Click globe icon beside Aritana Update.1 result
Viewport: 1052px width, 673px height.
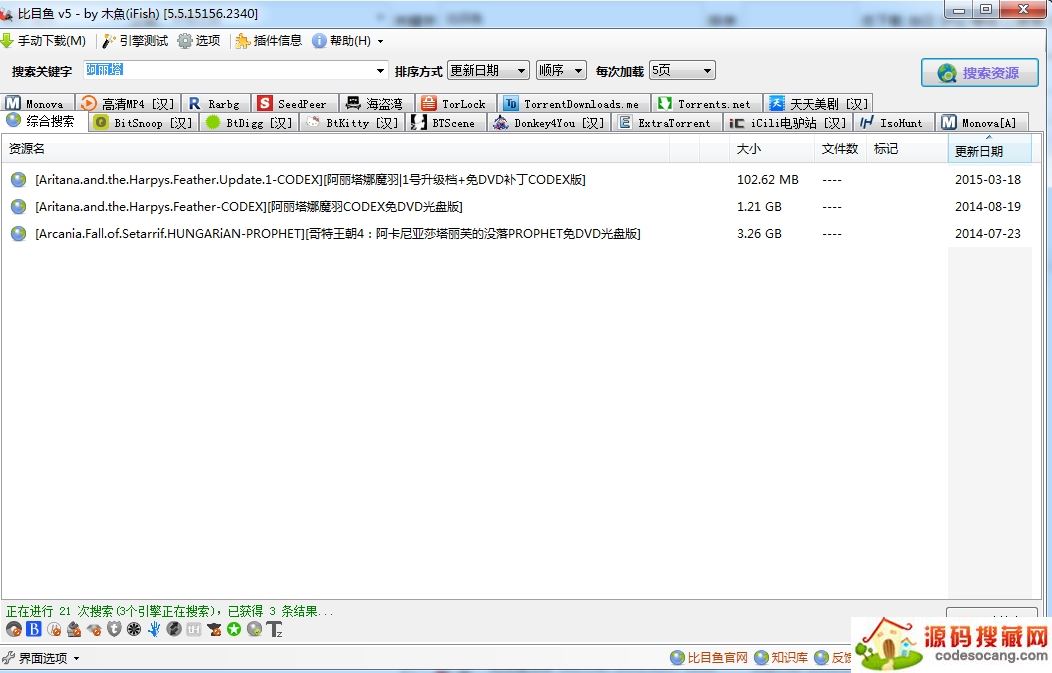(19, 180)
